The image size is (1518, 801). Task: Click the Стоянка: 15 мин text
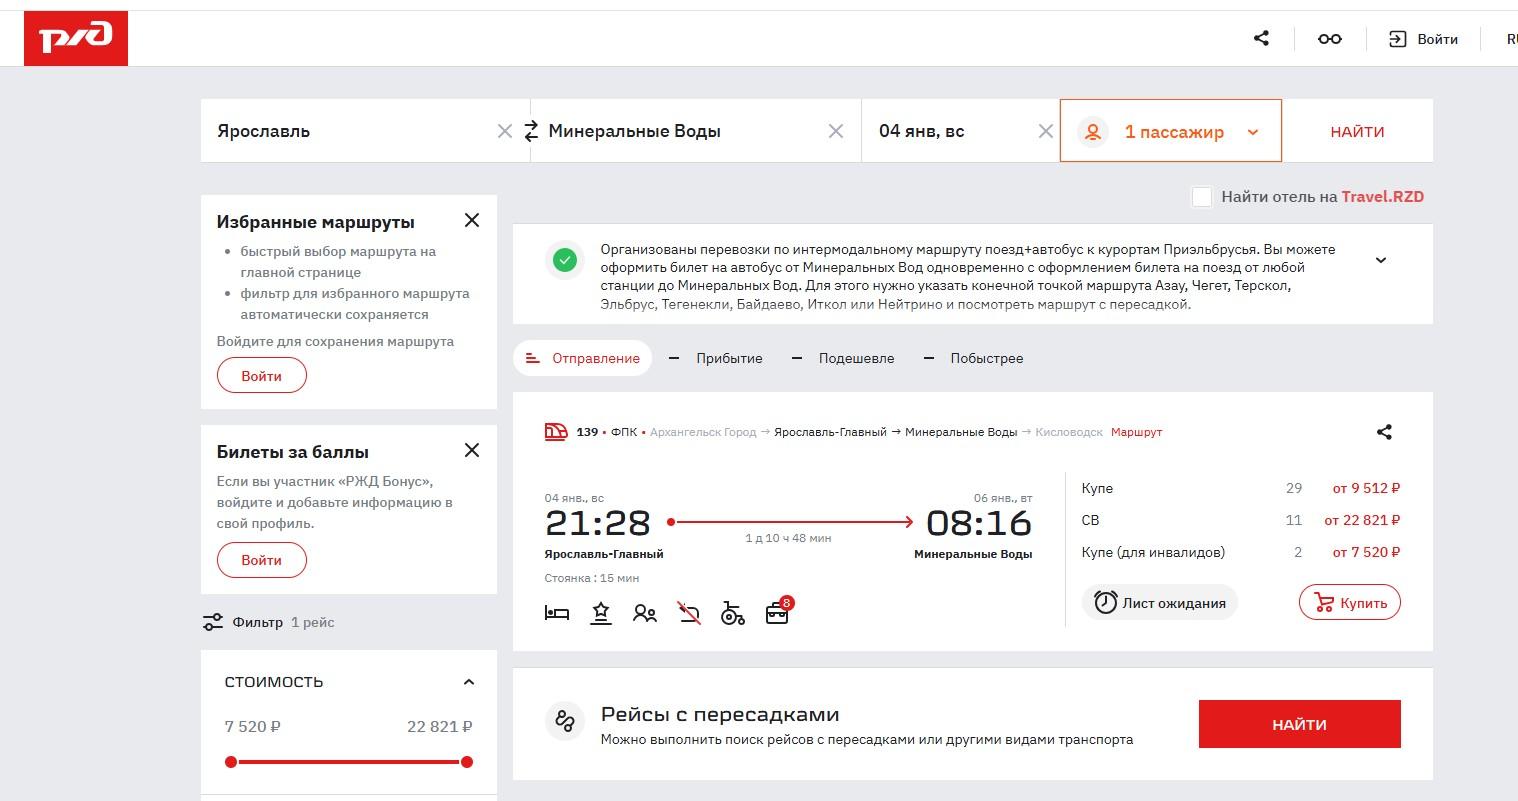[x=592, y=578]
